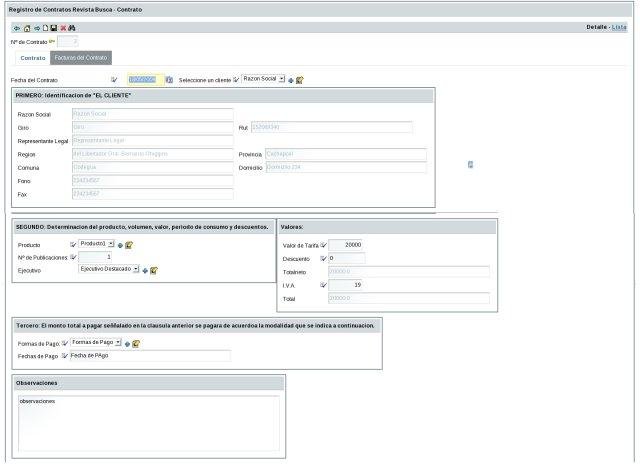
Task: Switch to Facturas del Contrato tab
Action: coord(81,58)
